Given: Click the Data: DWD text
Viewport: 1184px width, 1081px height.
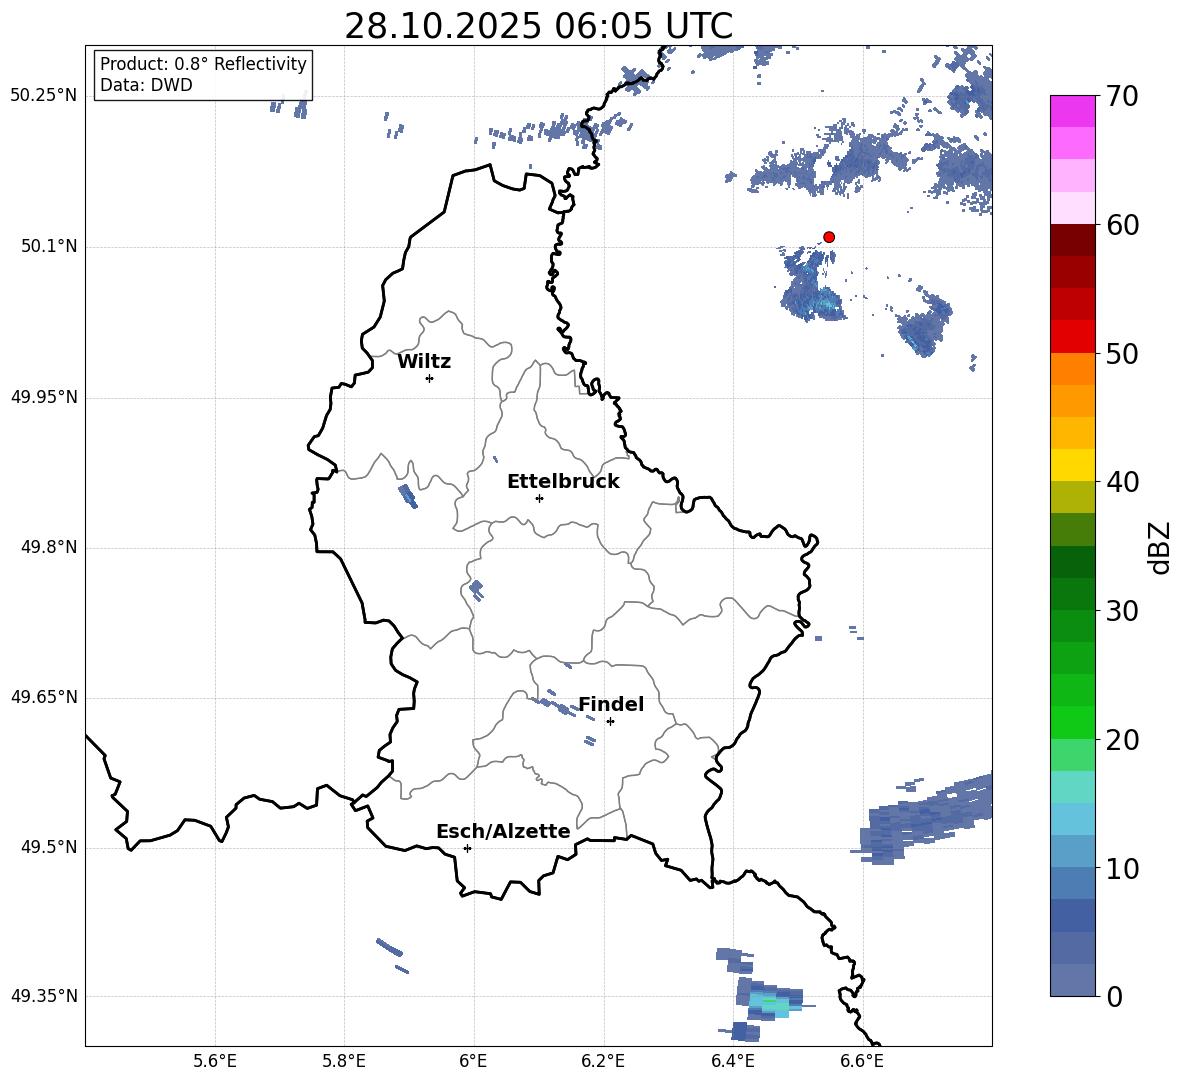Looking at the screenshot, I should pyautogui.click(x=146, y=85).
